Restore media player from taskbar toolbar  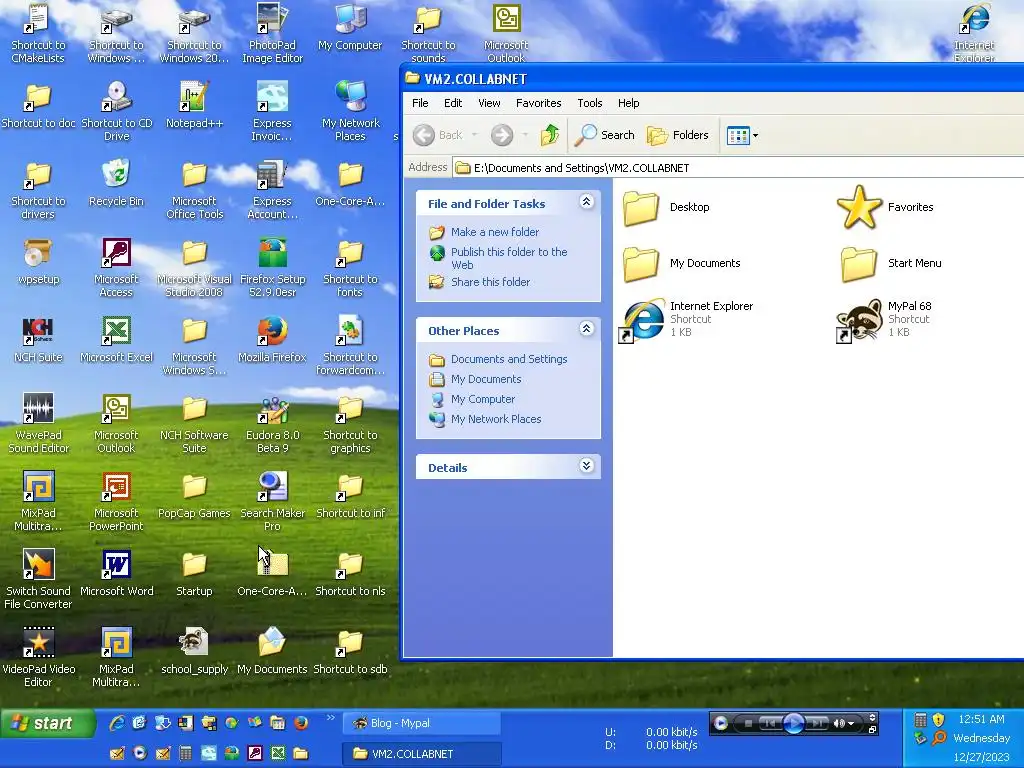pyautogui.click(x=872, y=729)
